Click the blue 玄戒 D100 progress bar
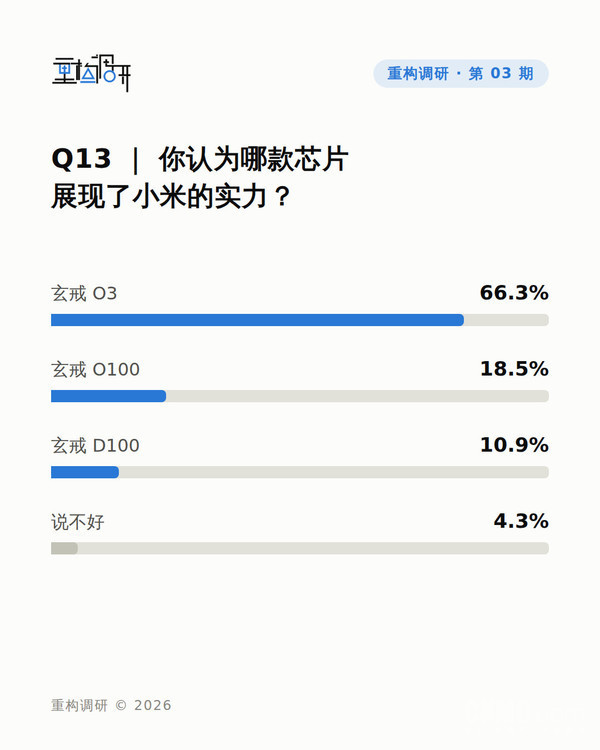The image size is (600, 750). tap(85, 472)
